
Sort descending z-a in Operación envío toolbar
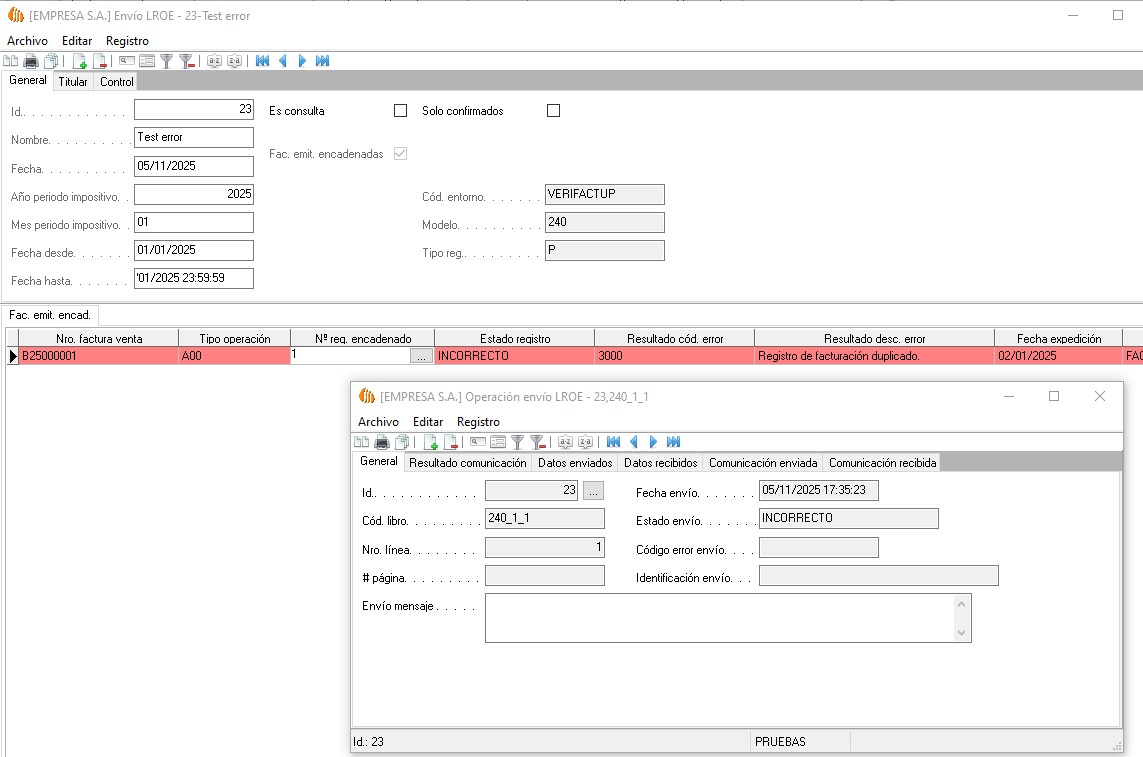(585, 442)
